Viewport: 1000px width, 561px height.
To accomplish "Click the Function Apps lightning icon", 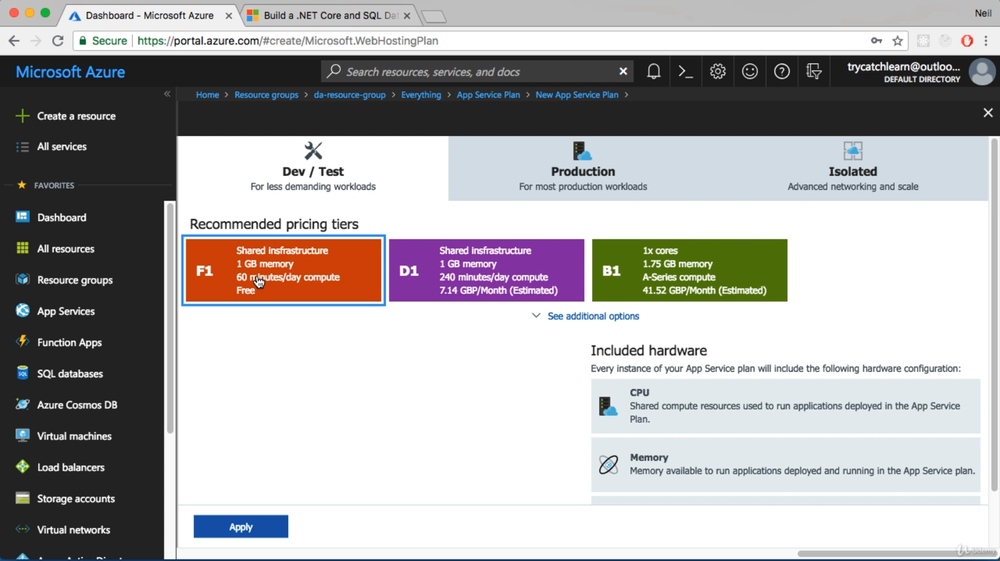I will coord(22,342).
